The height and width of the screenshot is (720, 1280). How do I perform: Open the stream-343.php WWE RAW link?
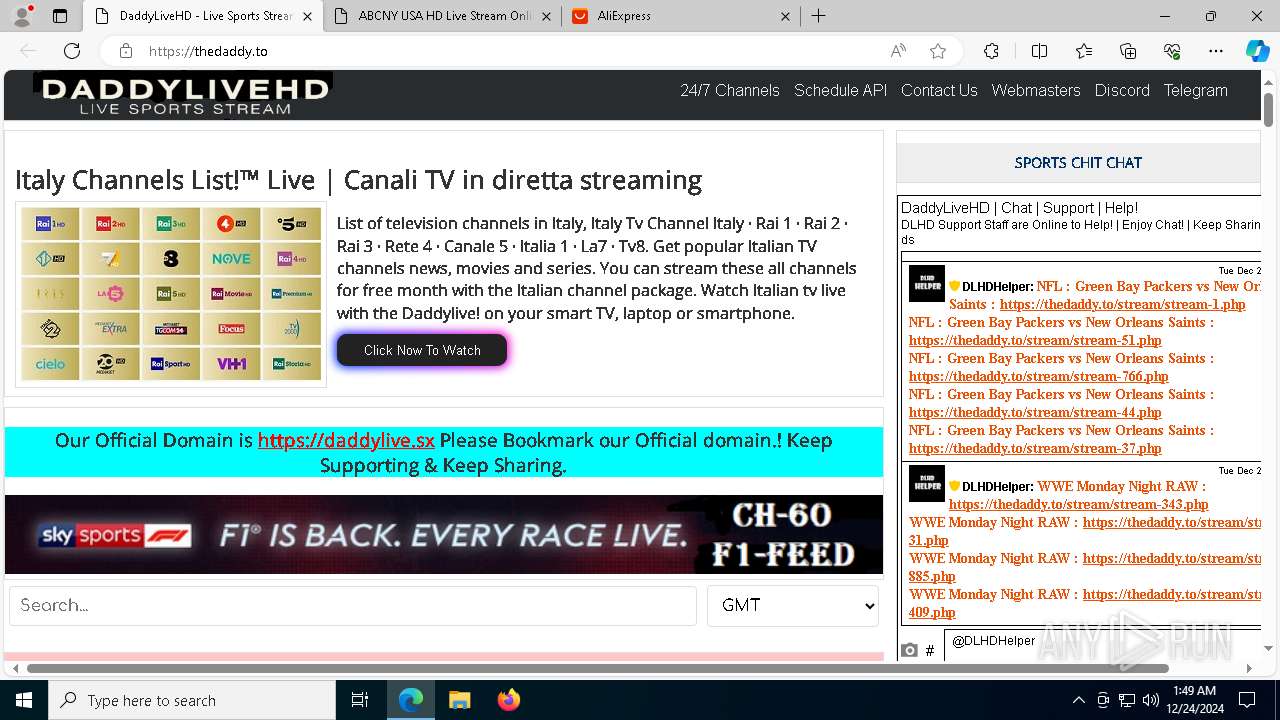click(x=1078, y=504)
